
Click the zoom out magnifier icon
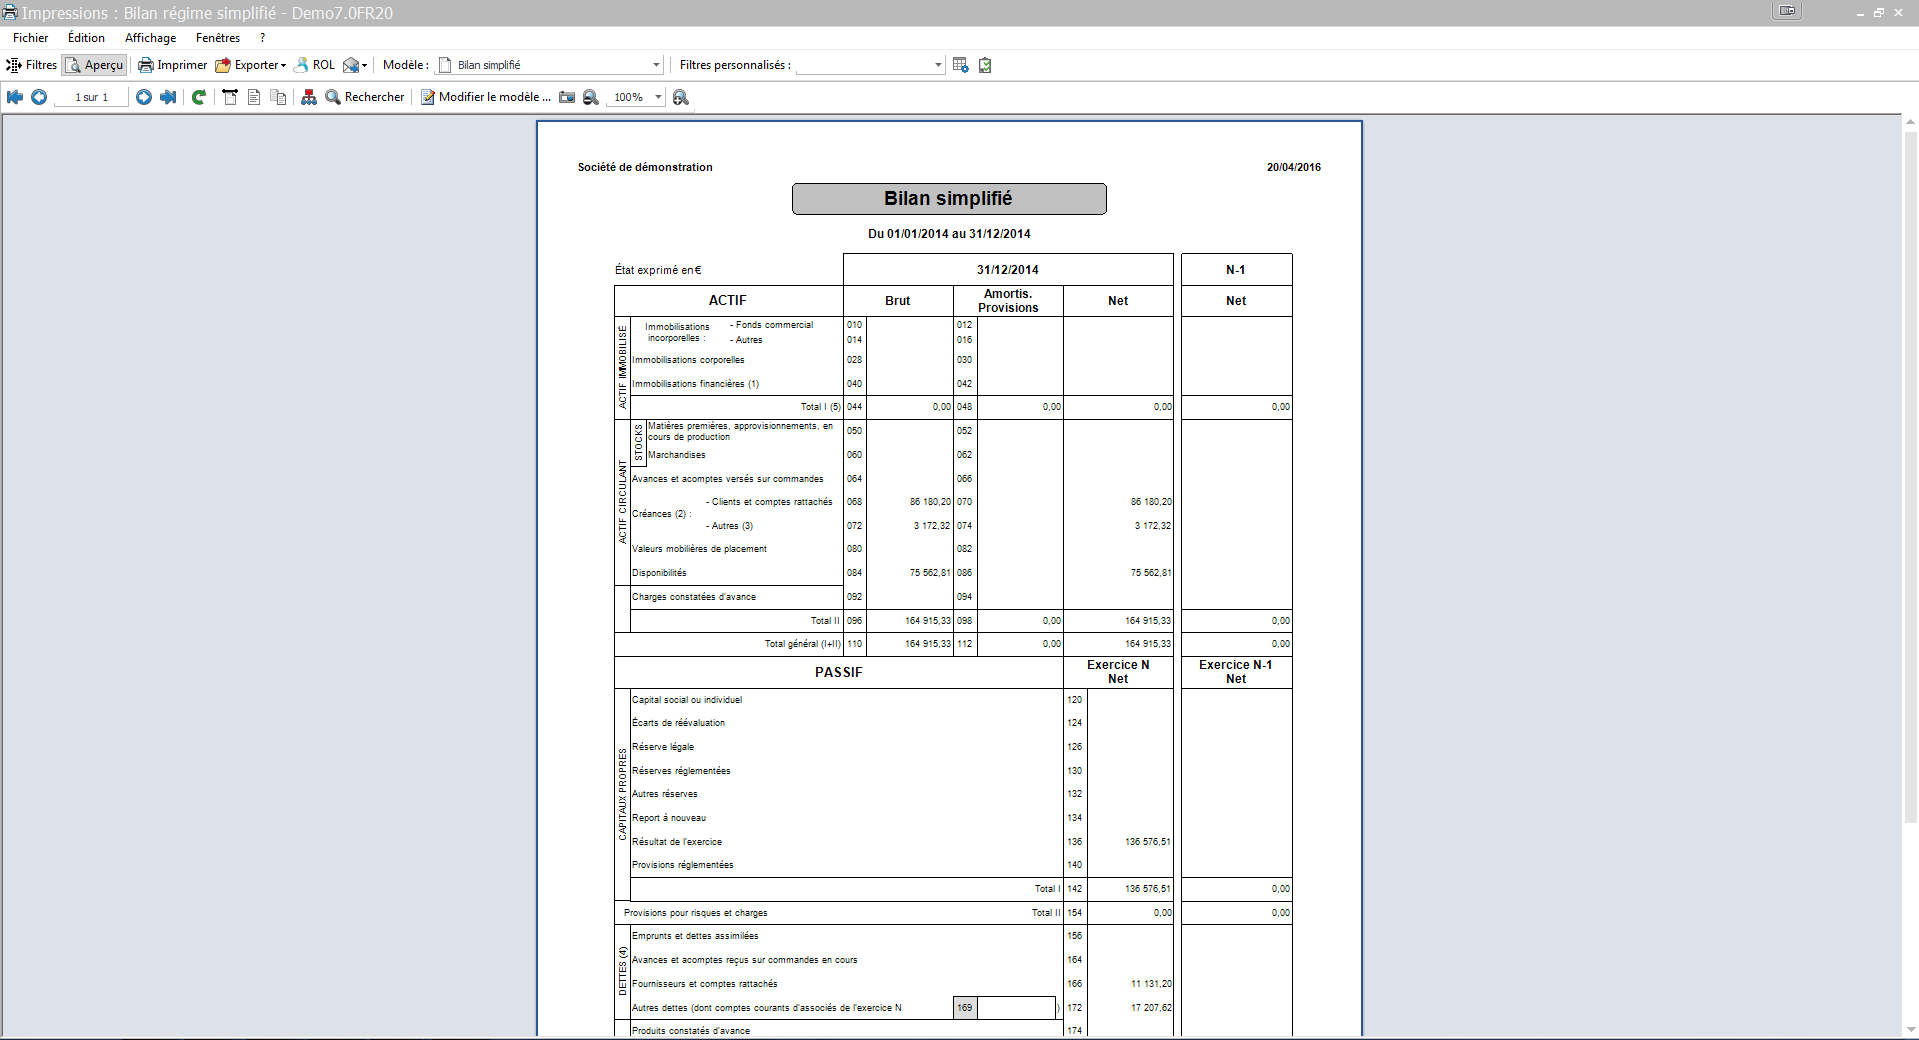pos(591,97)
